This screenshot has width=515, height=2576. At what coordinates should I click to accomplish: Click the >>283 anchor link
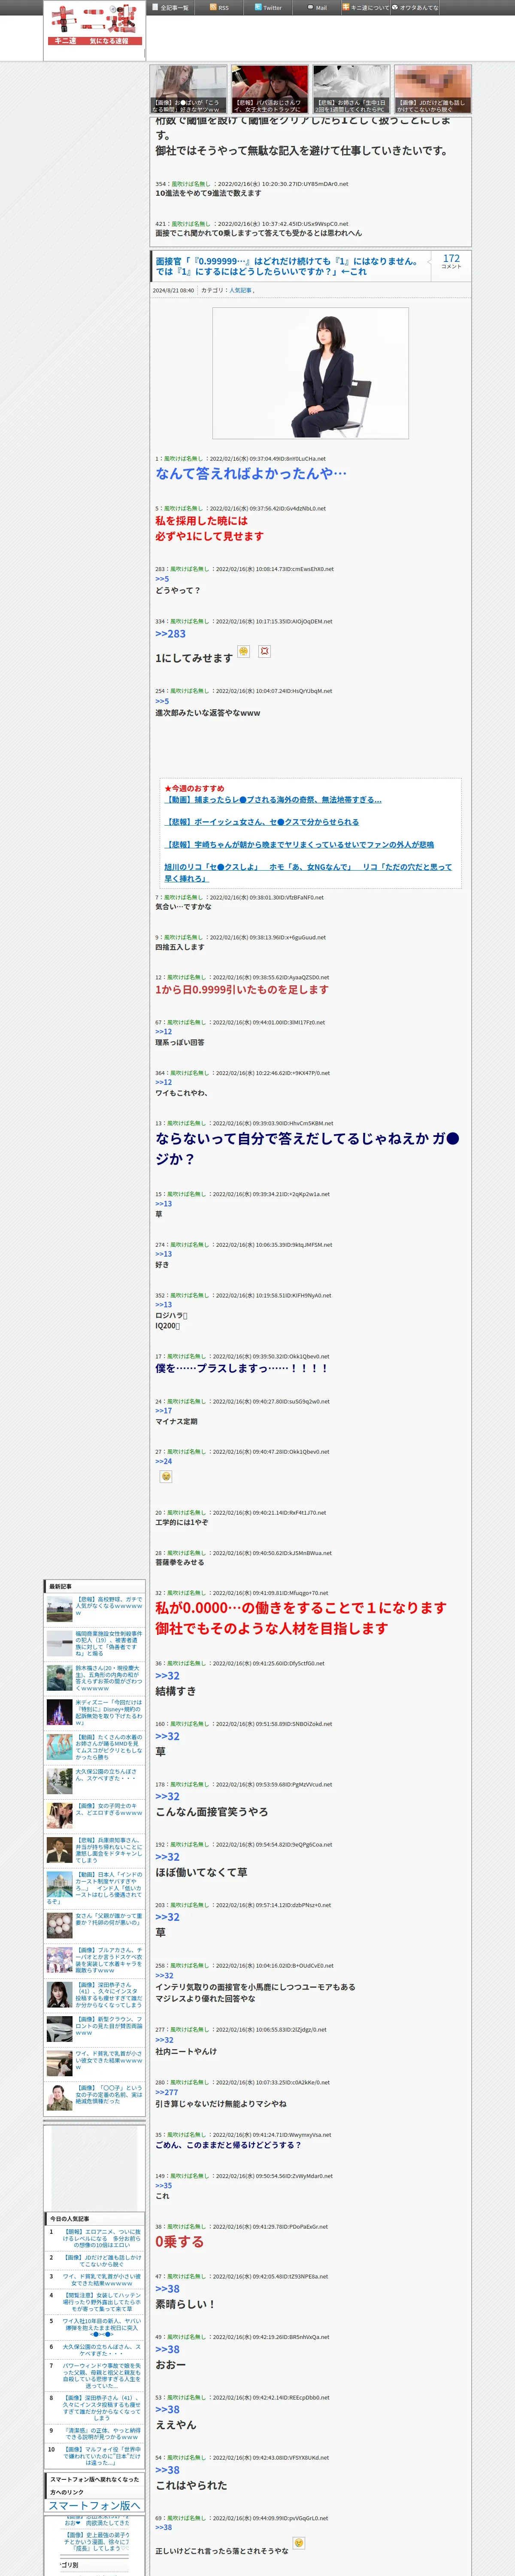click(170, 634)
